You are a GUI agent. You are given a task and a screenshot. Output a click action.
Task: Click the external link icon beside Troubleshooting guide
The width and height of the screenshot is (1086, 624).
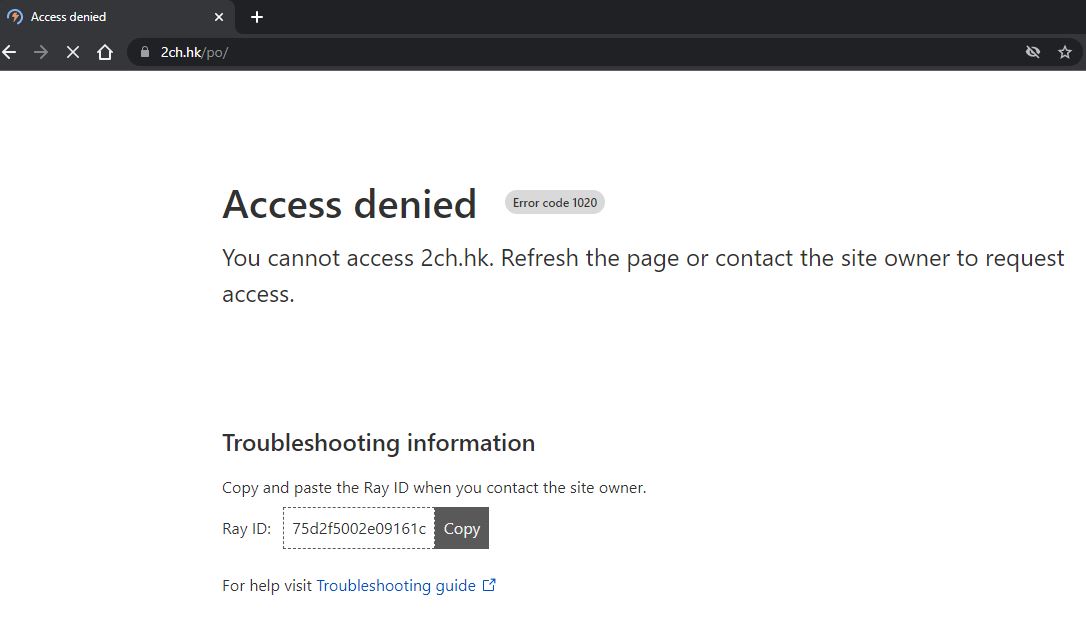489,585
